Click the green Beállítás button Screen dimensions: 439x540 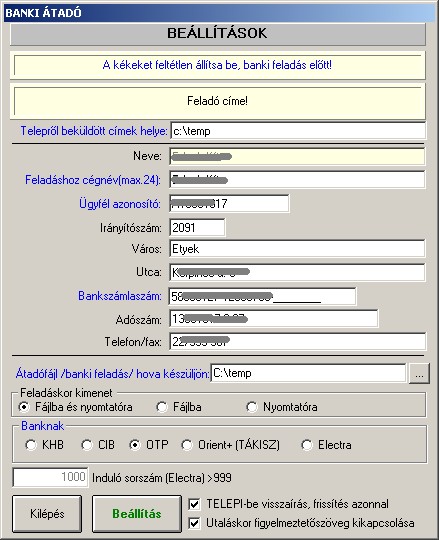tap(137, 514)
